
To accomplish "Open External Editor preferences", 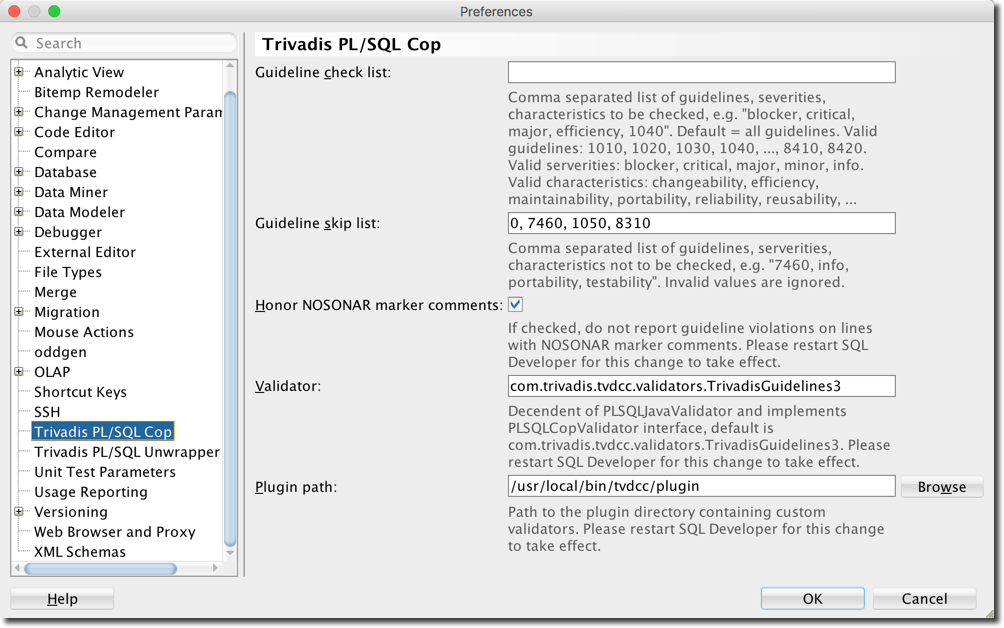I will coord(85,252).
